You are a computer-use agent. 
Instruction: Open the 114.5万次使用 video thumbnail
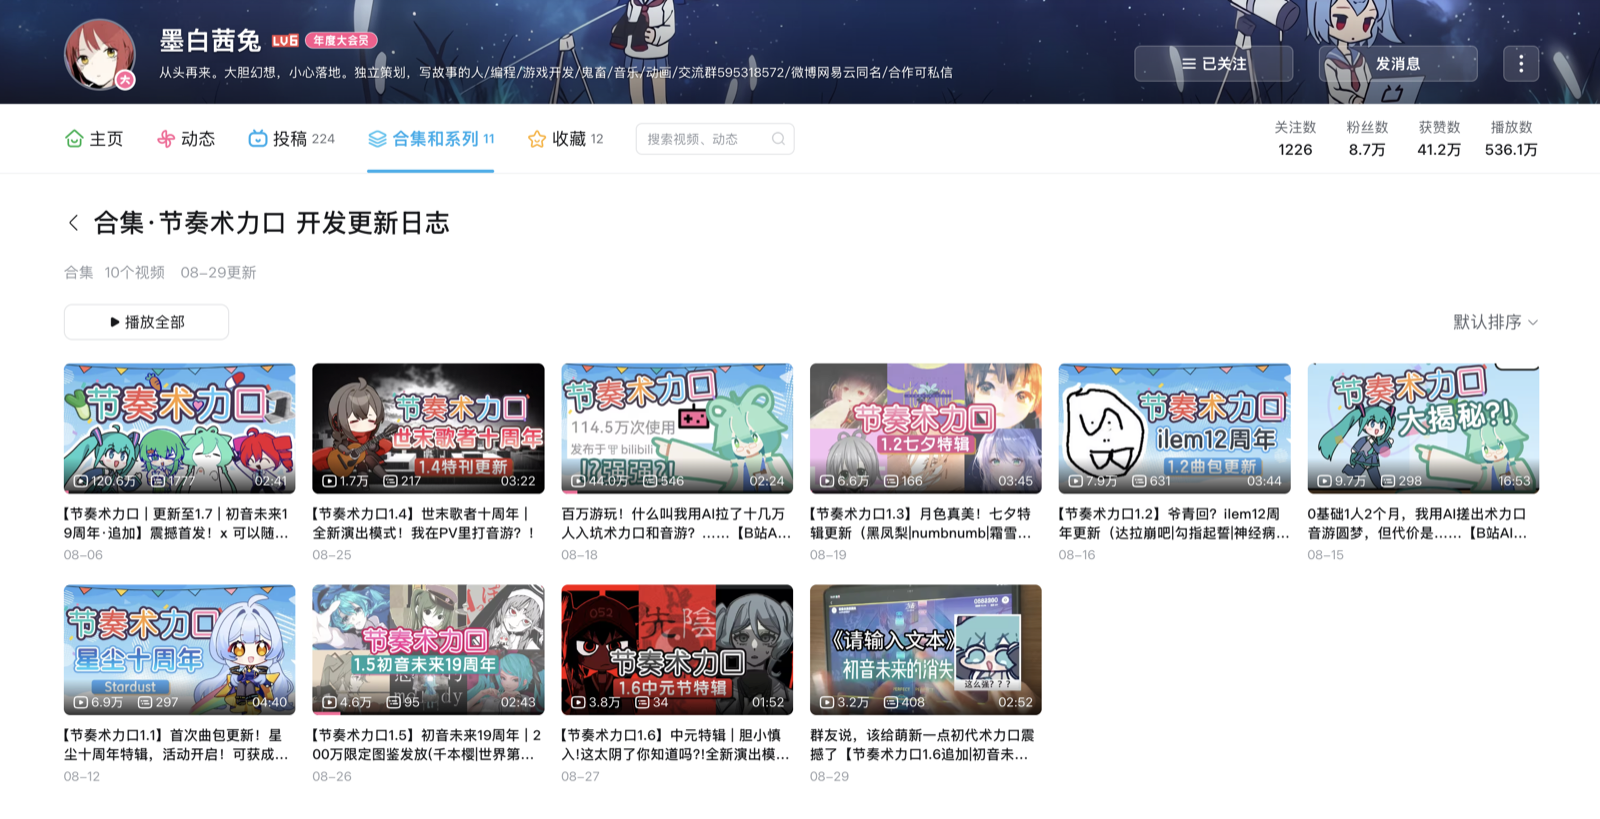point(677,428)
